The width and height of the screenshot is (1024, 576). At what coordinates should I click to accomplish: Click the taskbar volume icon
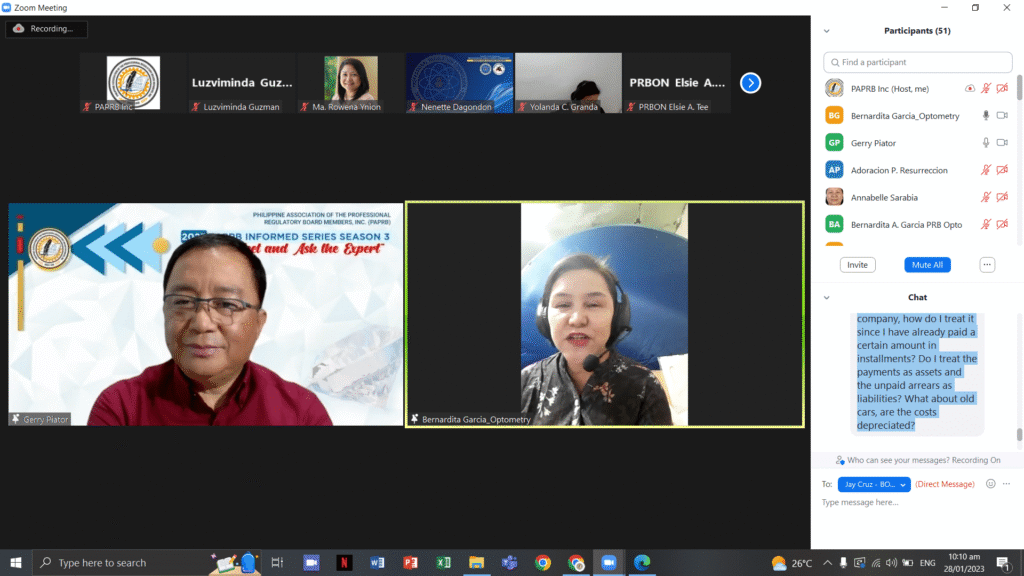pyautogui.click(x=891, y=563)
